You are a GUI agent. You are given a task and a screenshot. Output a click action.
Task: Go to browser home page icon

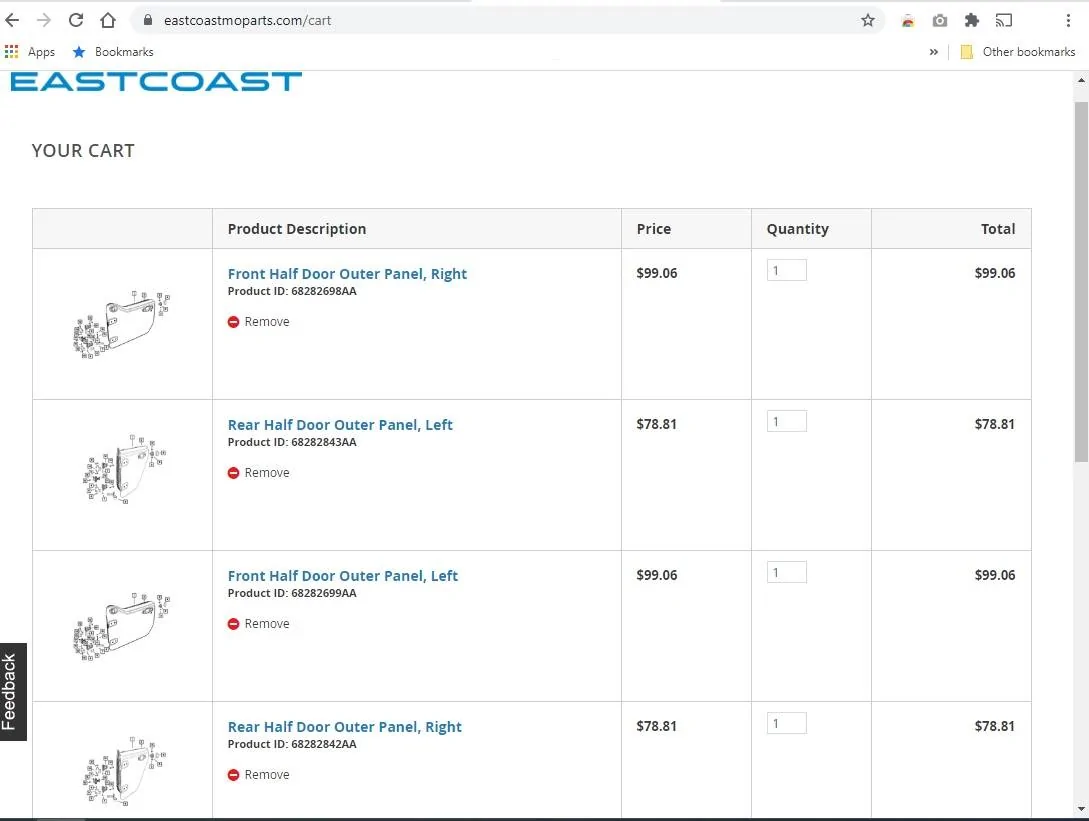(x=108, y=20)
